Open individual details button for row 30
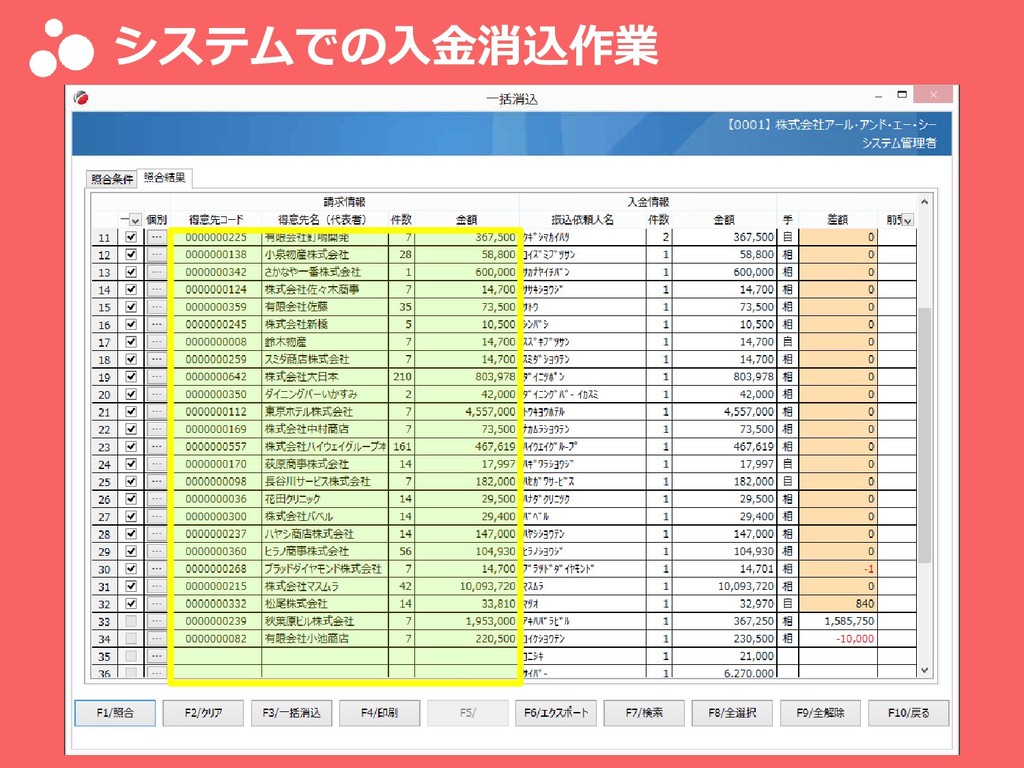Viewport: 1024px width, 768px height. tap(156, 569)
